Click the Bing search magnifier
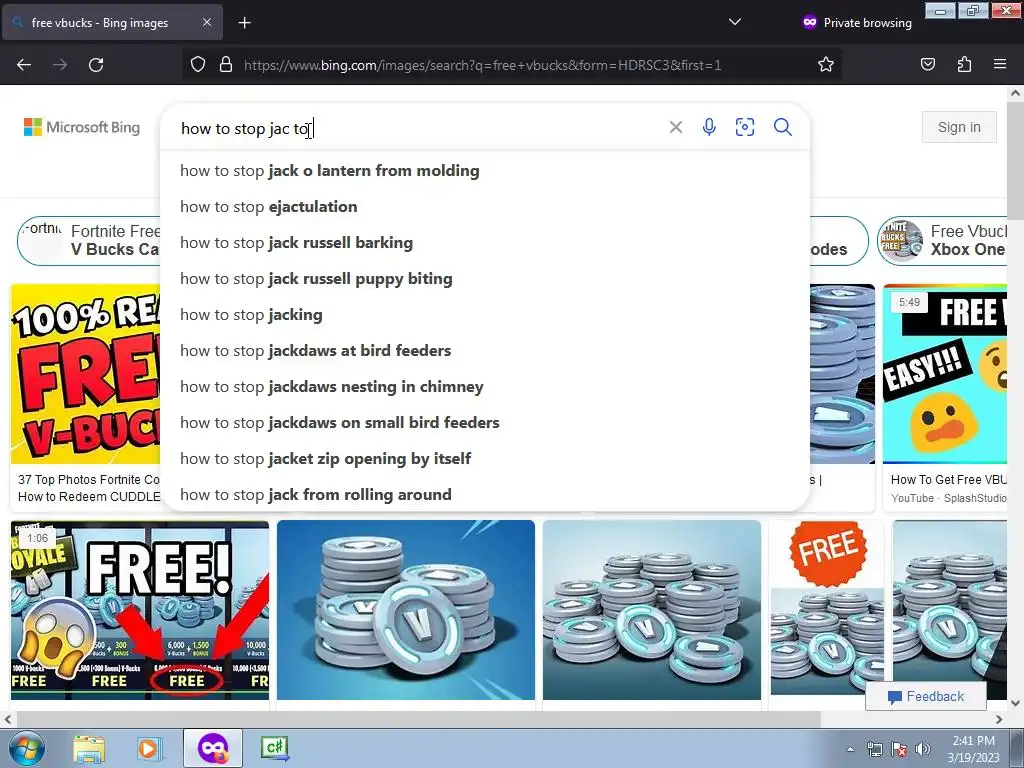This screenshot has height=768, width=1024. (x=783, y=127)
